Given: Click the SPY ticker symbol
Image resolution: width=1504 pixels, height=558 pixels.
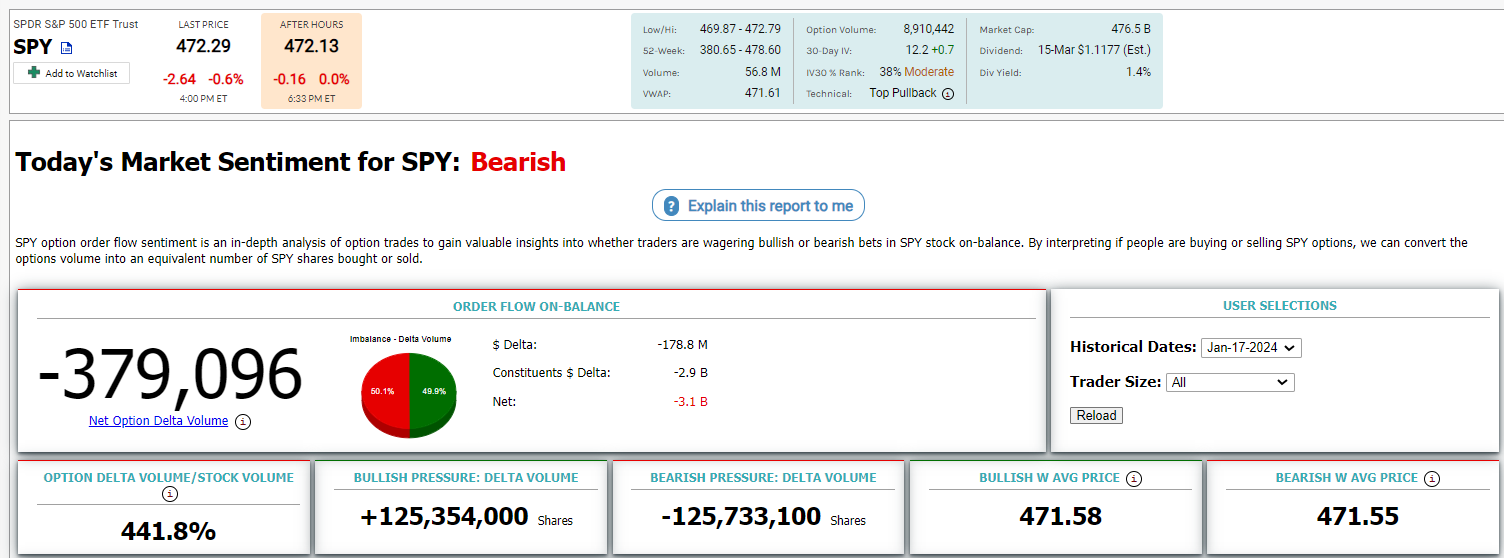Looking at the screenshot, I should point(33,46).
